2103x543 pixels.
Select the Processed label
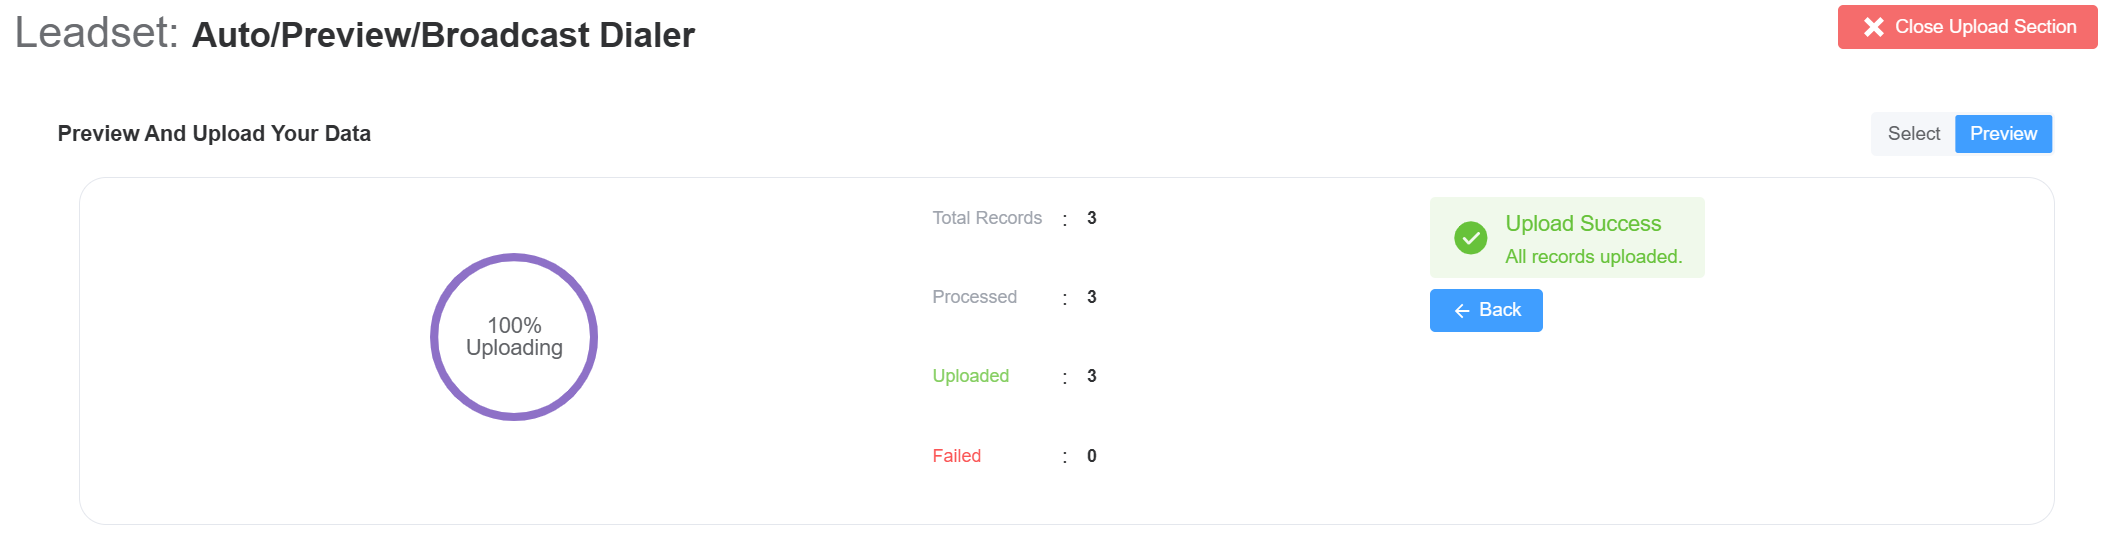pos(974,297)
